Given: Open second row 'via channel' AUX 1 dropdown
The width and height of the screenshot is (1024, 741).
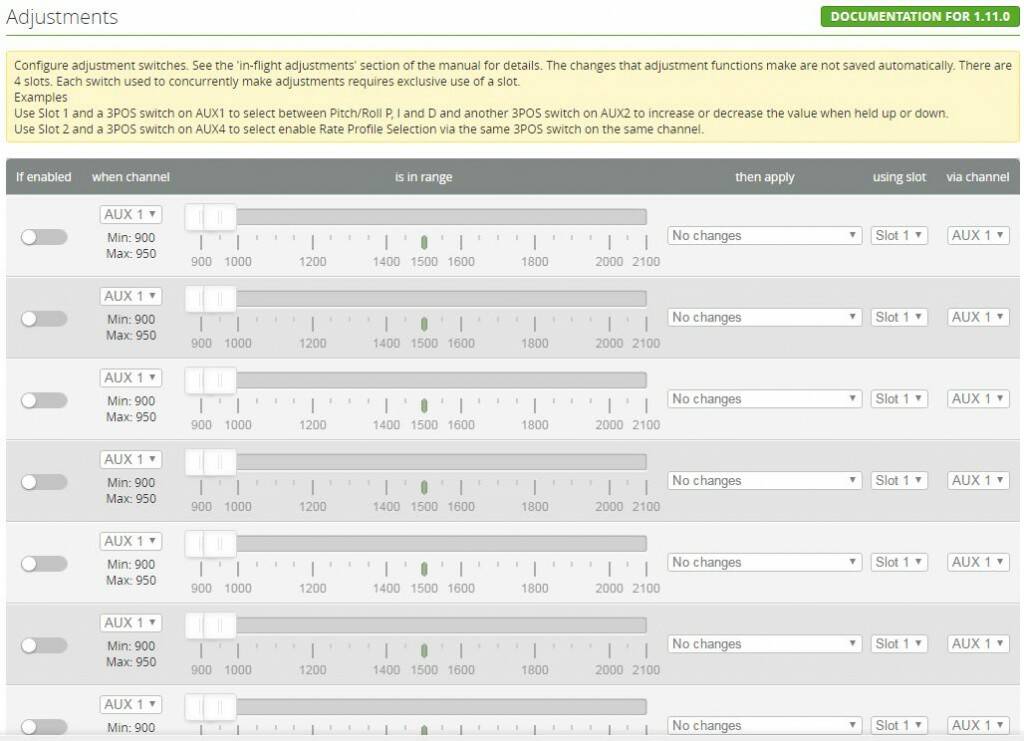Looking at the screenshot, I should (978, 317).
